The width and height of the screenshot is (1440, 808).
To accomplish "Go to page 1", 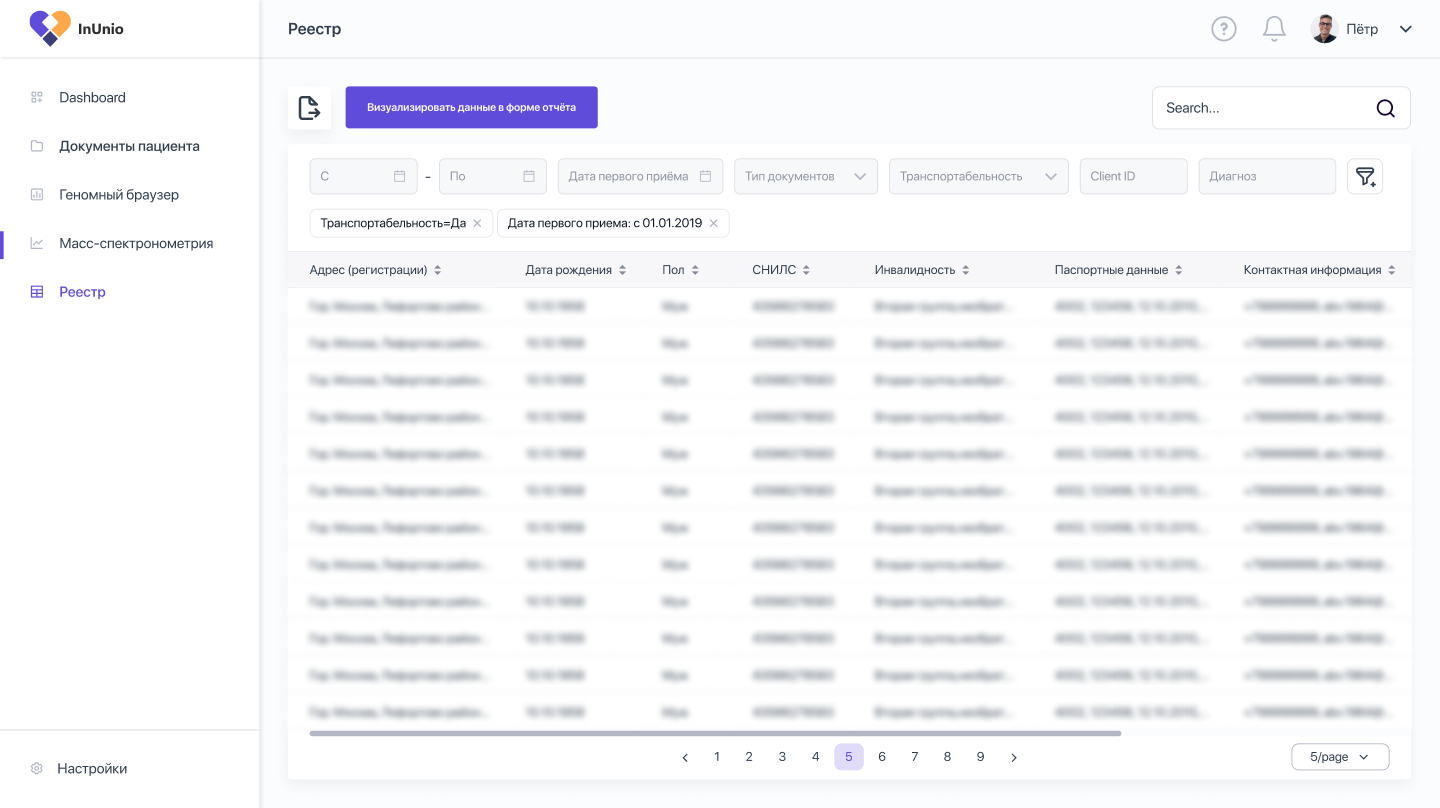I will [717, 757].
